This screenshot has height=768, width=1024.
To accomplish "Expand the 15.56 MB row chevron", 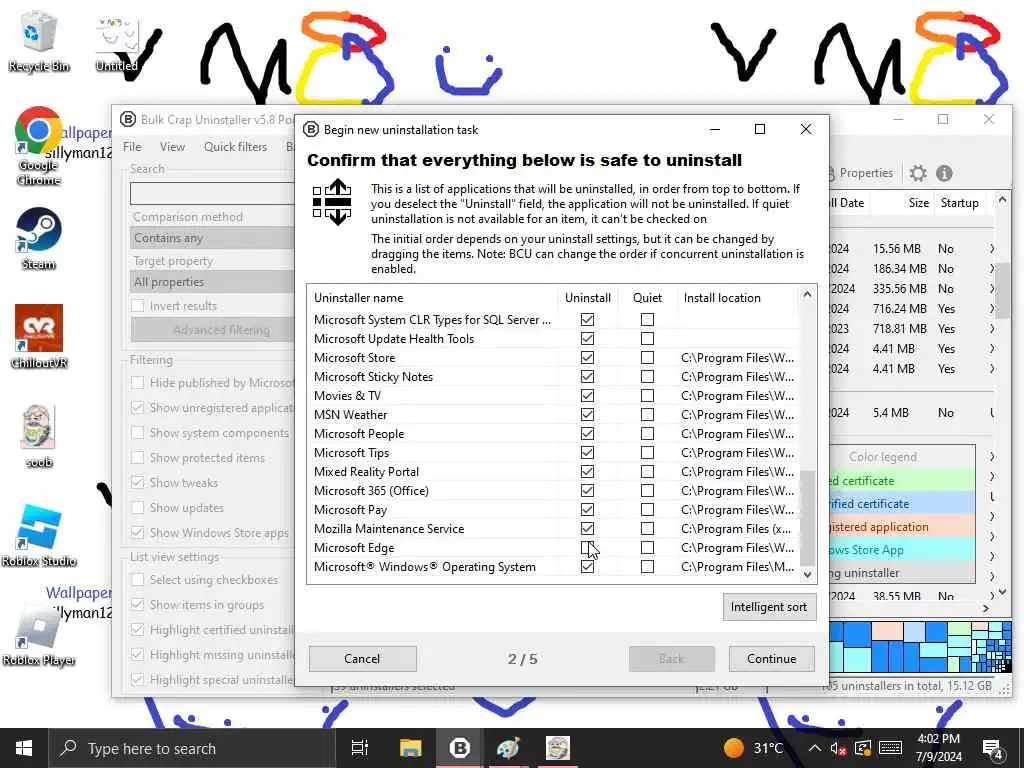I will click(x=992, y=249).
